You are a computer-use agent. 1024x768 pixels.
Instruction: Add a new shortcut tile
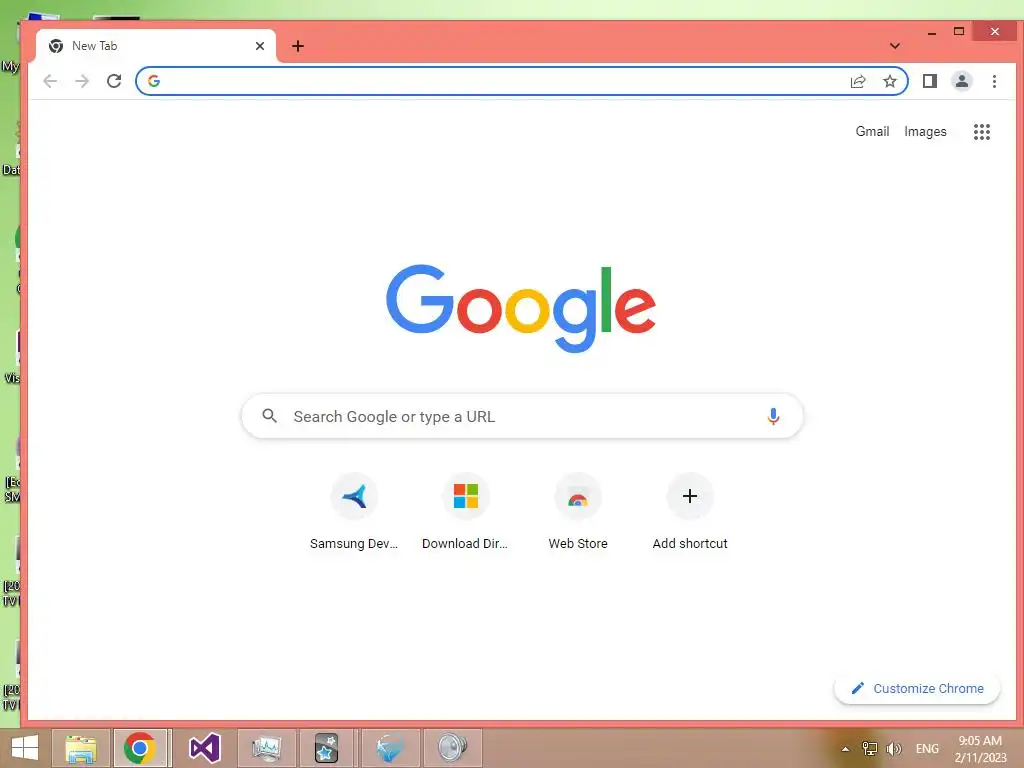pyautogui.click(x=690, y=511)
